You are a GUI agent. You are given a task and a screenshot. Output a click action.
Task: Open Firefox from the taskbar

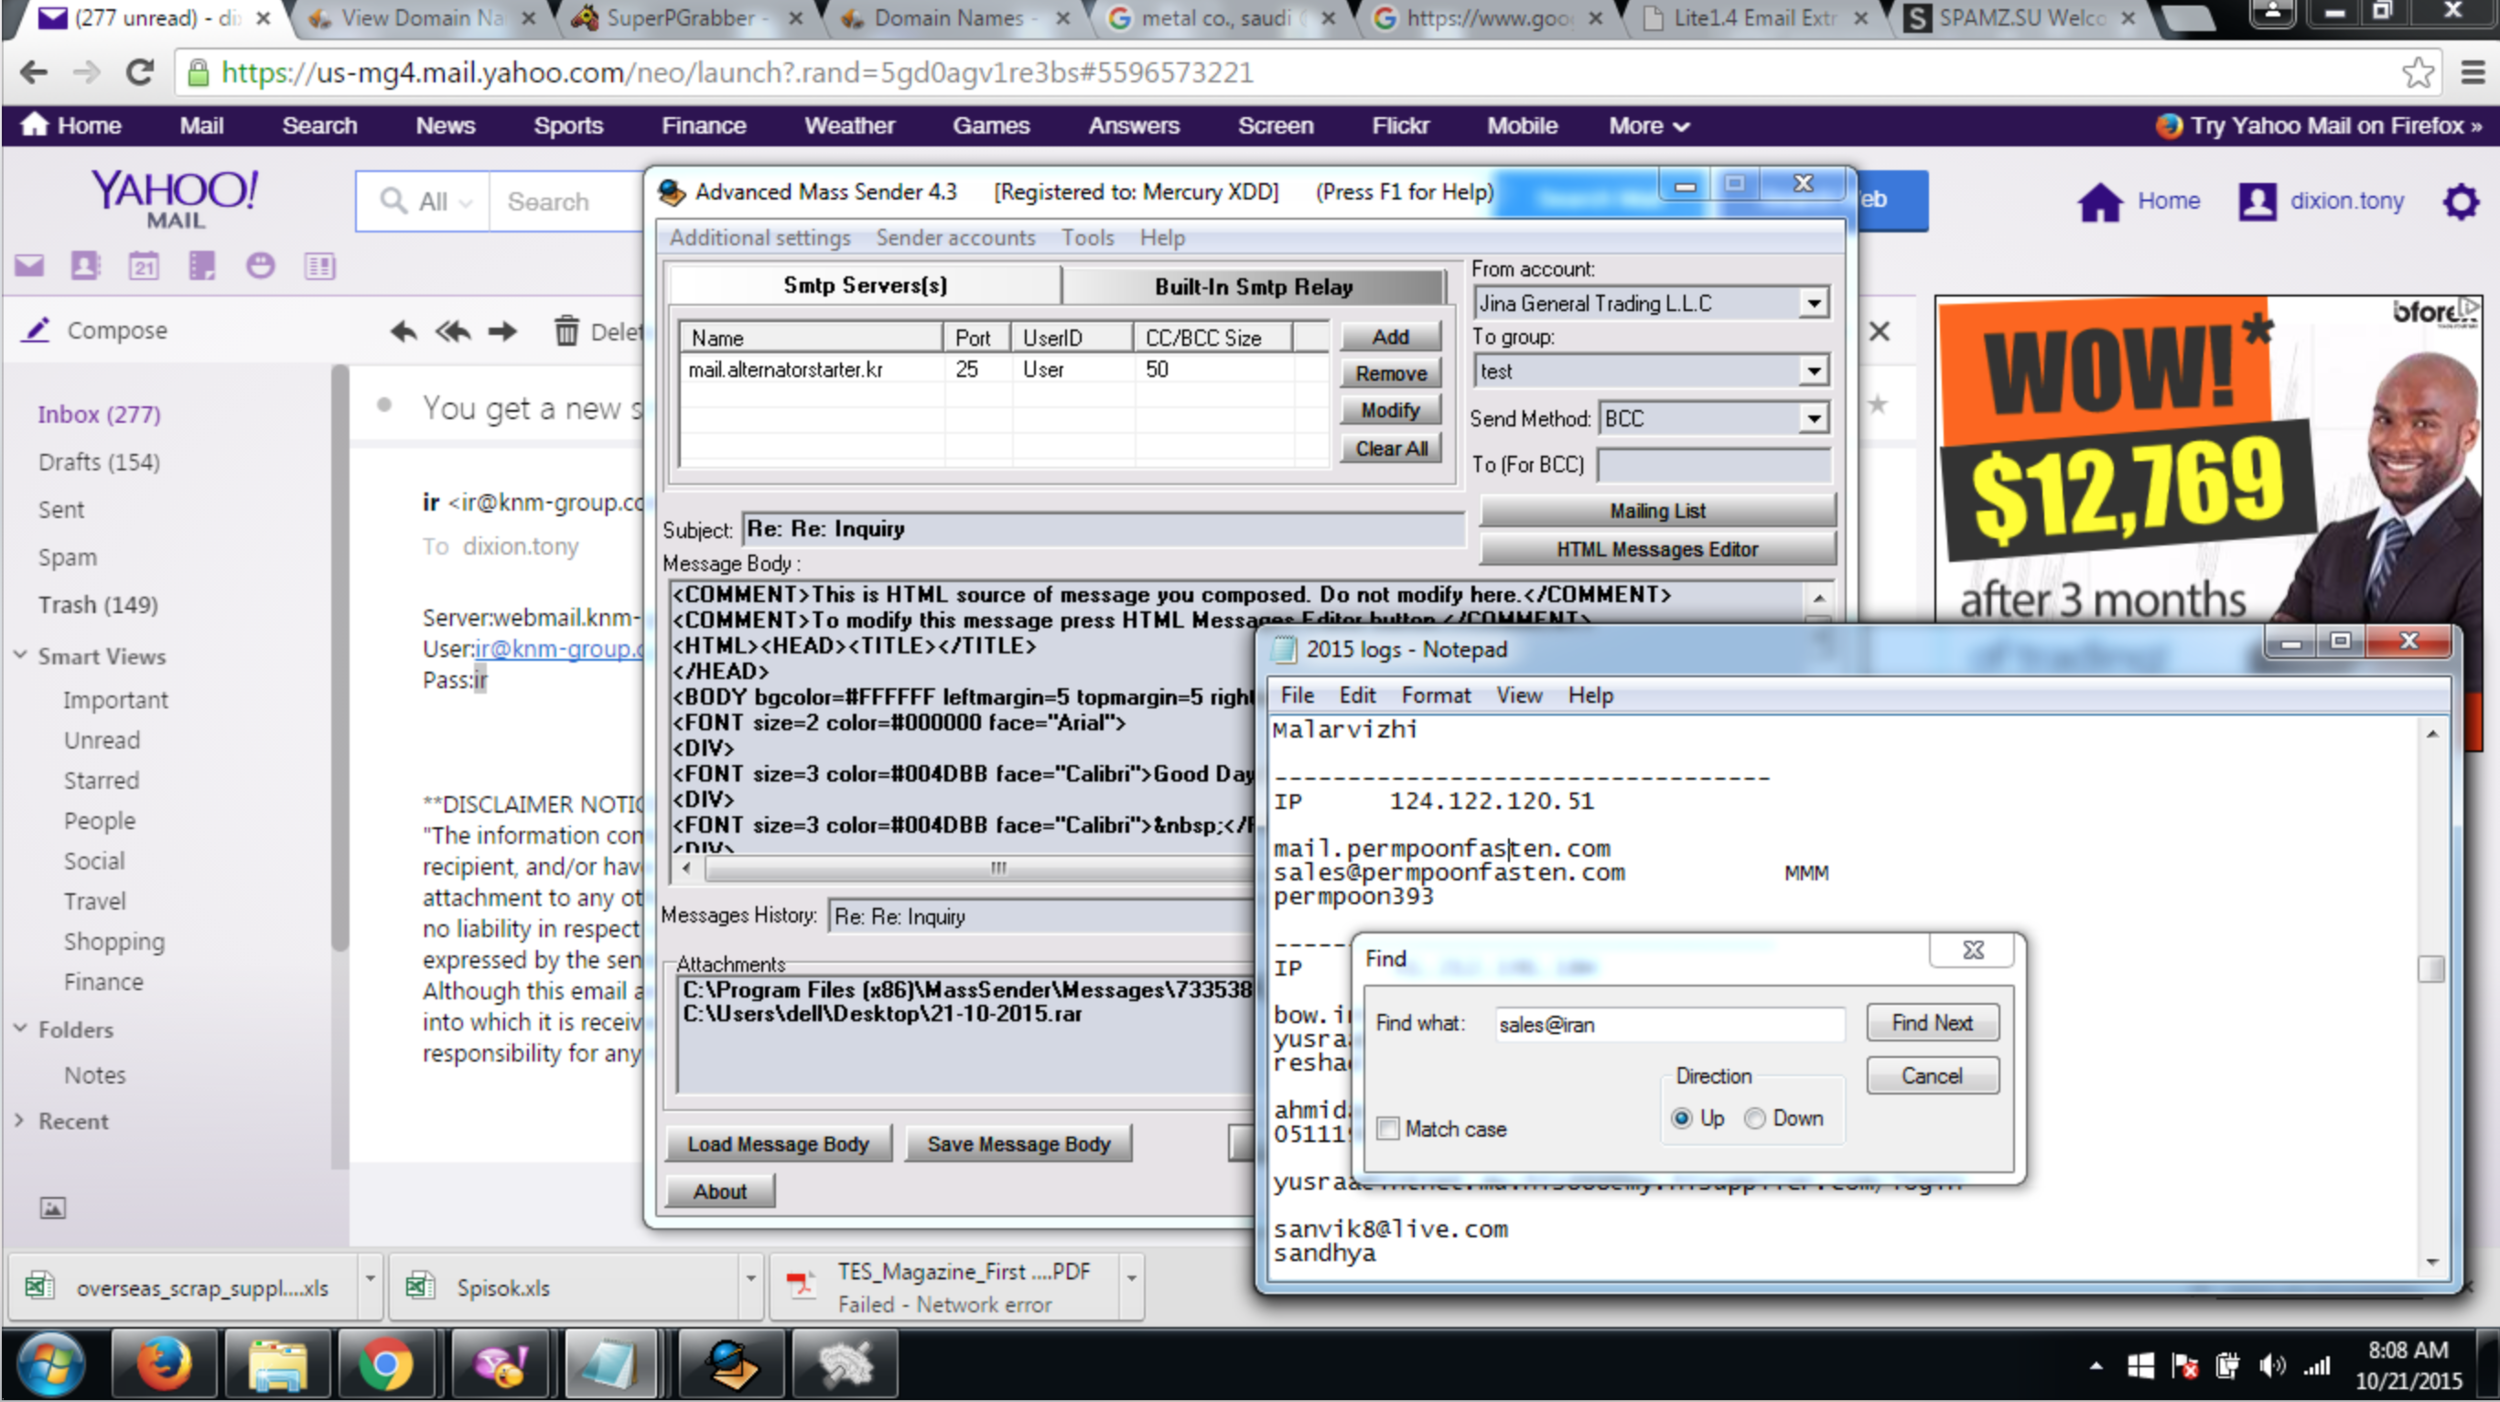[x=164, y=1364]
